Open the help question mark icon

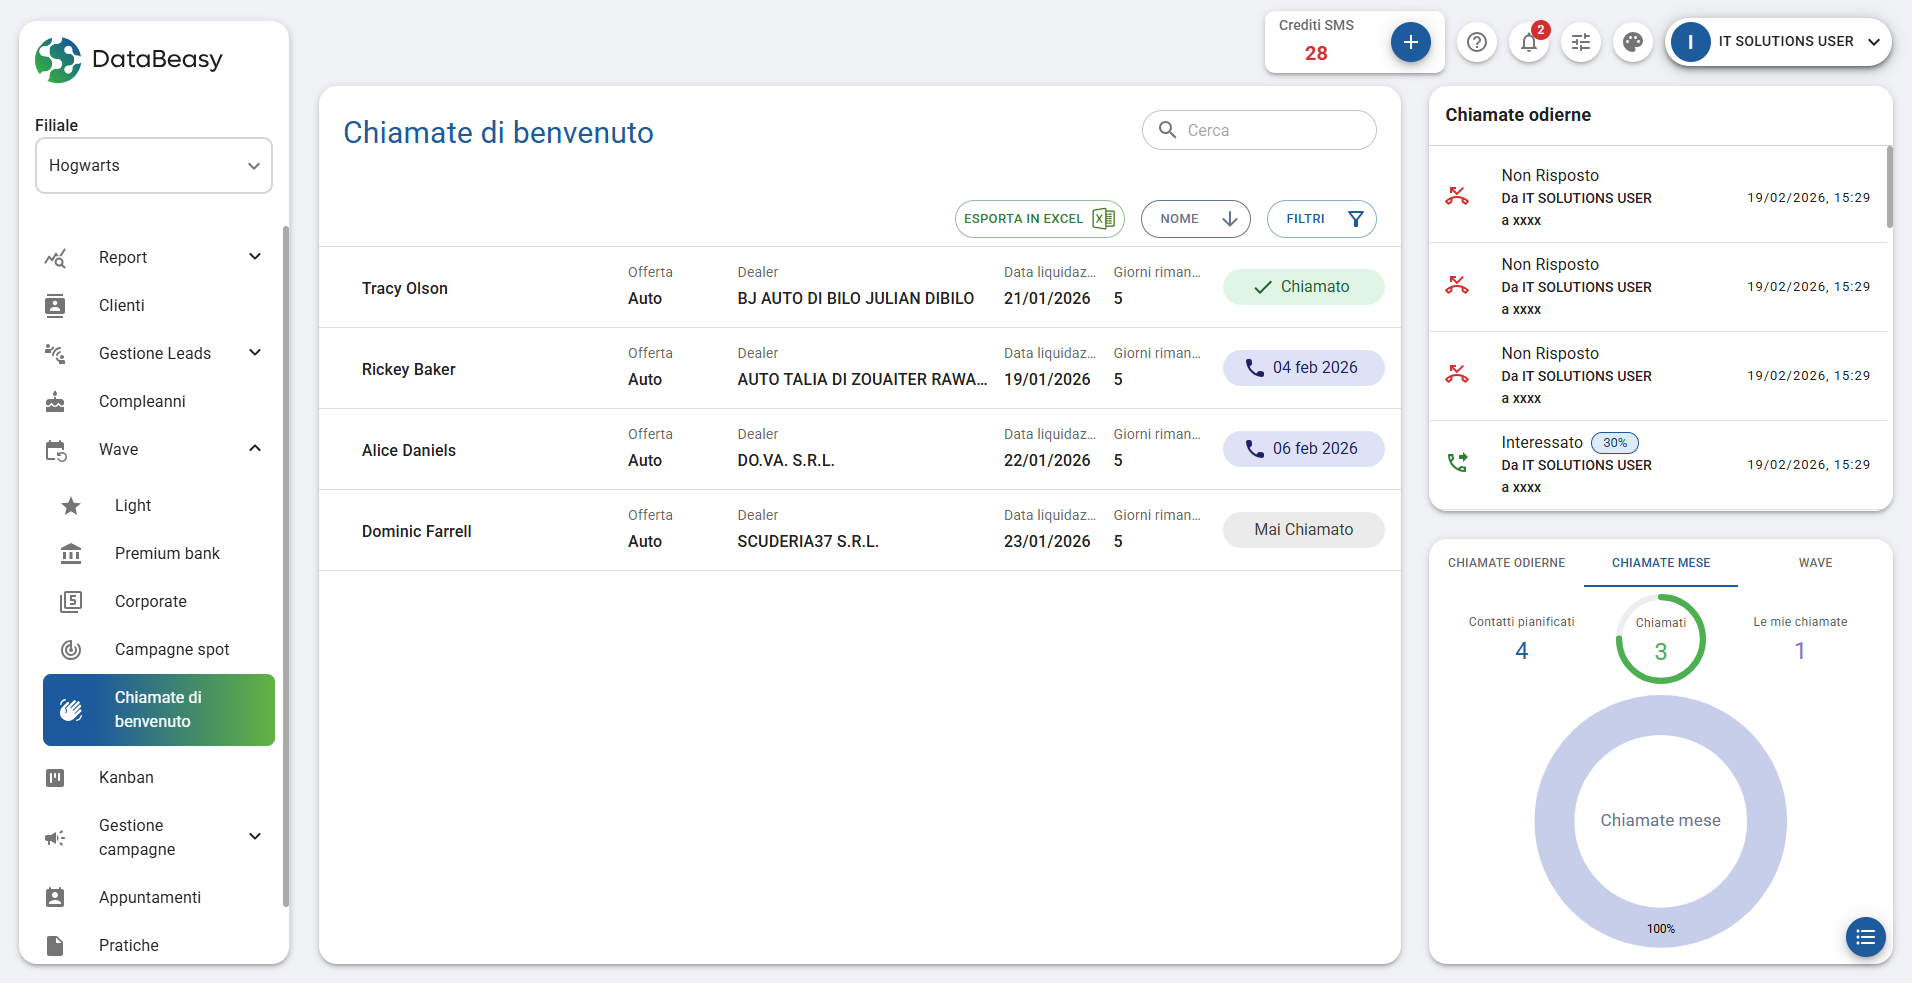1476,42
